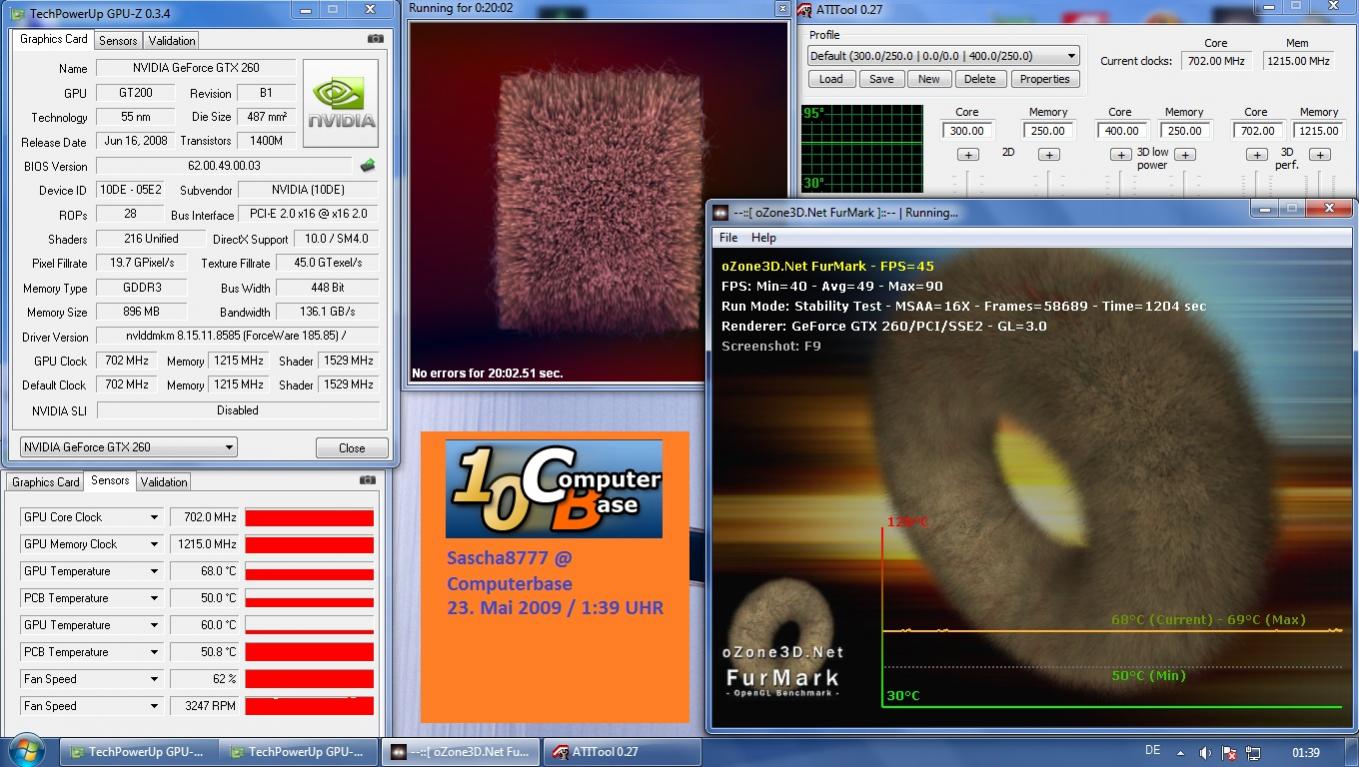This screenshot has width=1359, height=767.
Task: Click the volume speaker tray icon
Action: point(1205,752)
